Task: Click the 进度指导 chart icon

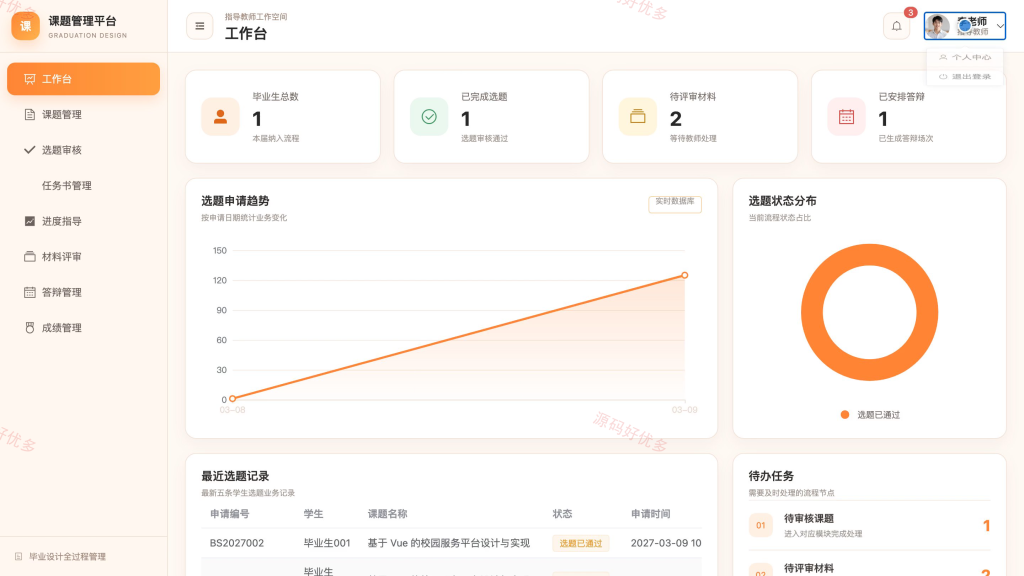Action: pyautogui.click(x=29, y=221)
